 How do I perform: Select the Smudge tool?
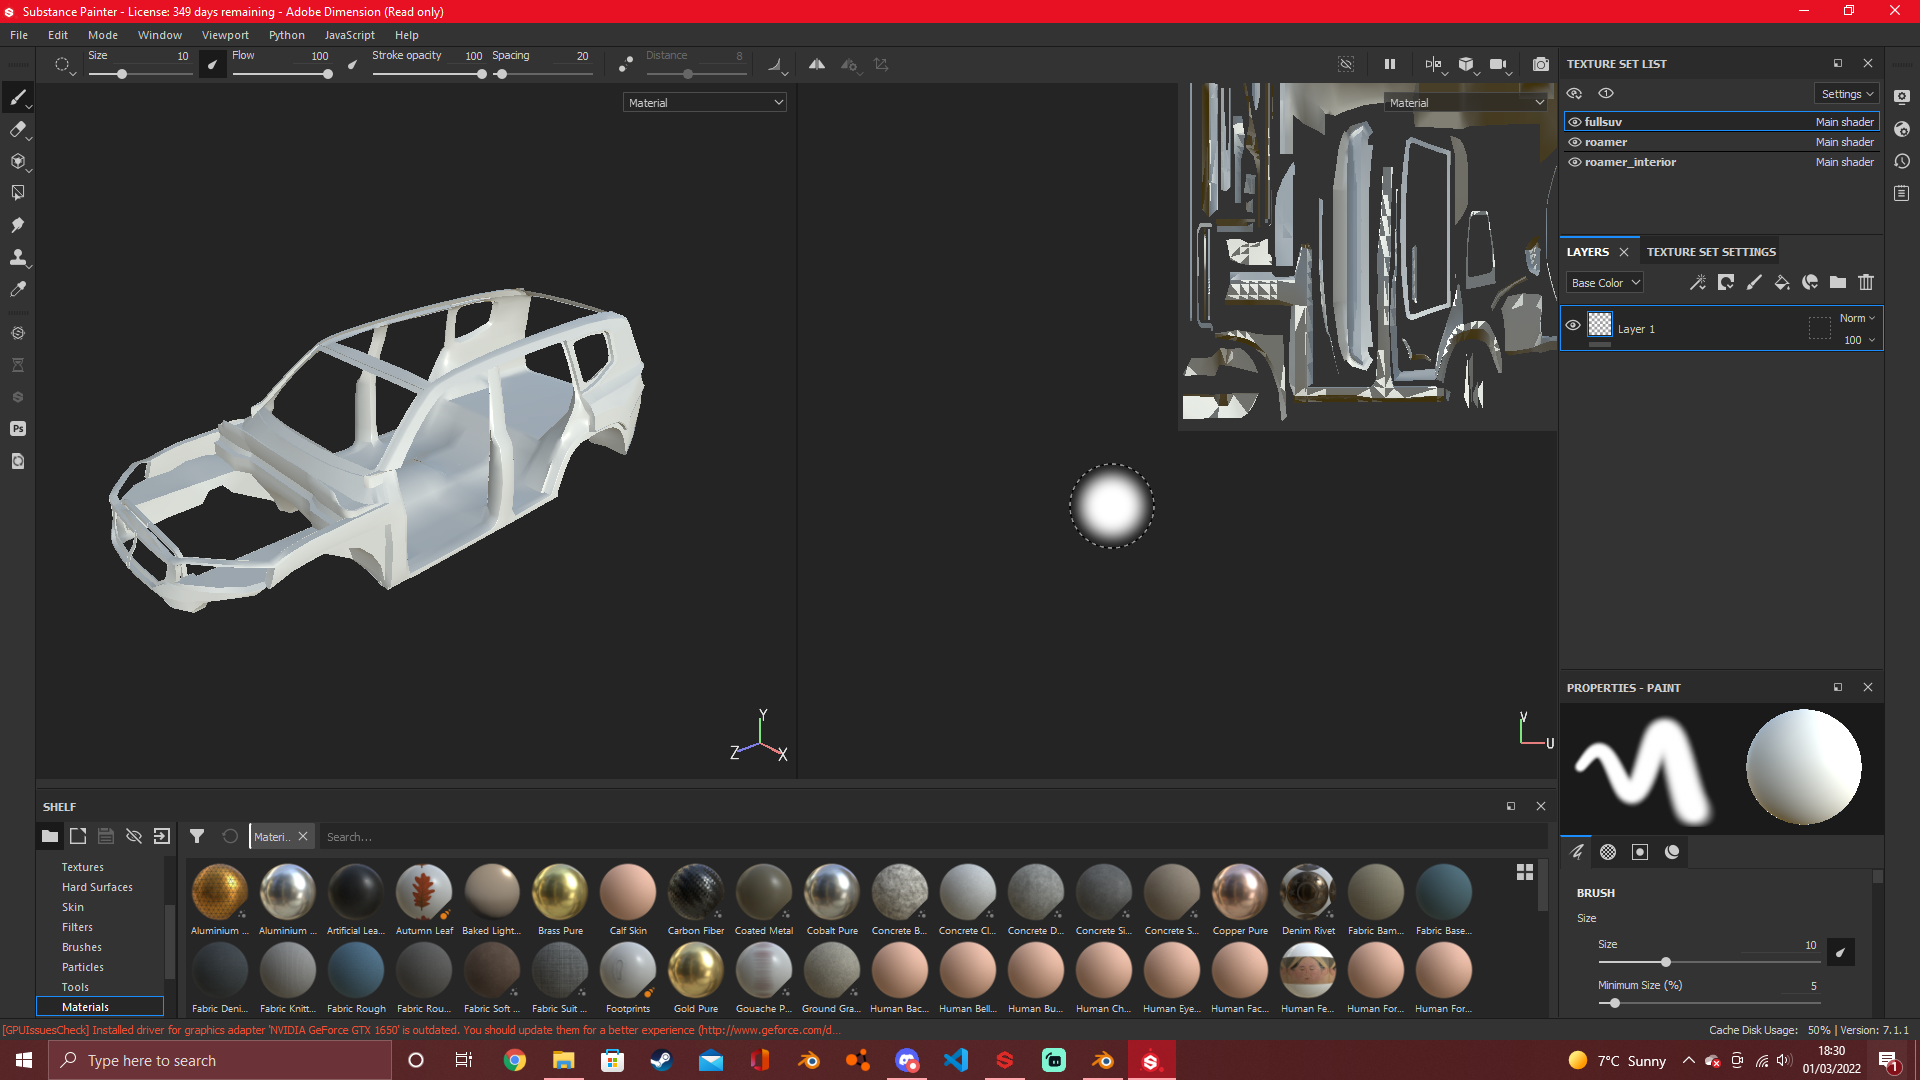pyautogui.click(x=17, y=225)
